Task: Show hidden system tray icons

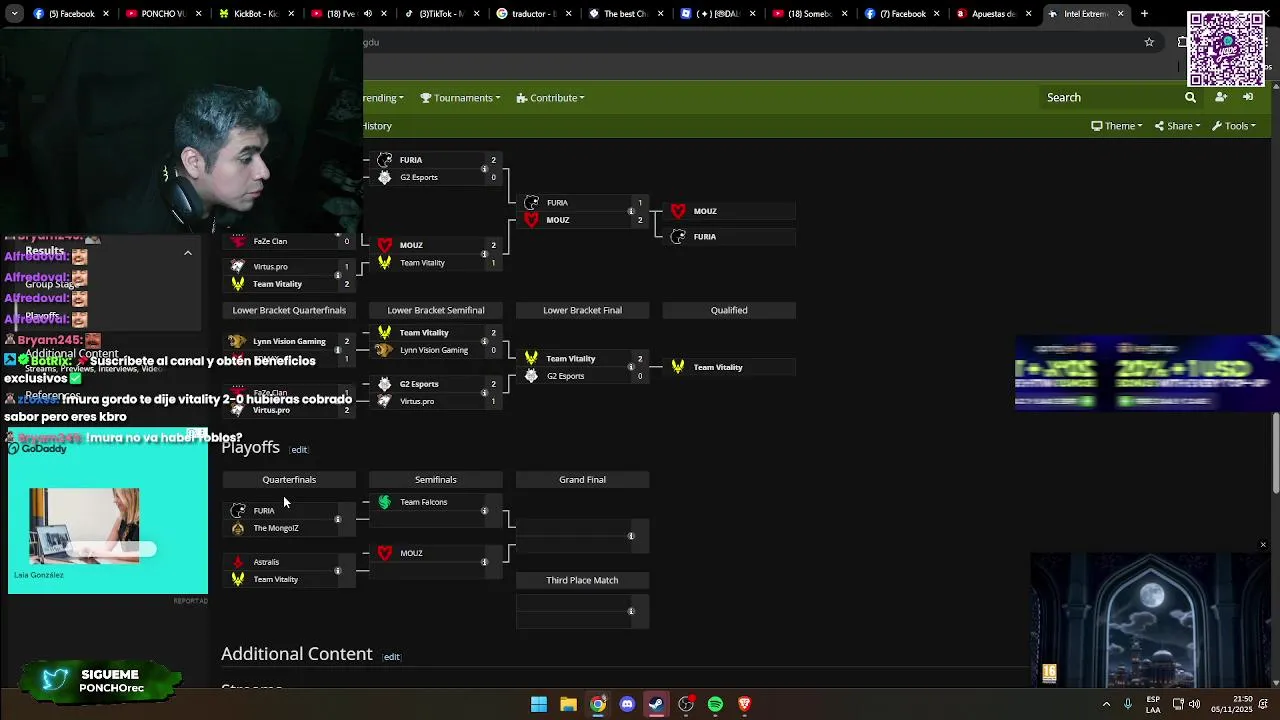Action: pyautogui.click(x=1106, y=704)
